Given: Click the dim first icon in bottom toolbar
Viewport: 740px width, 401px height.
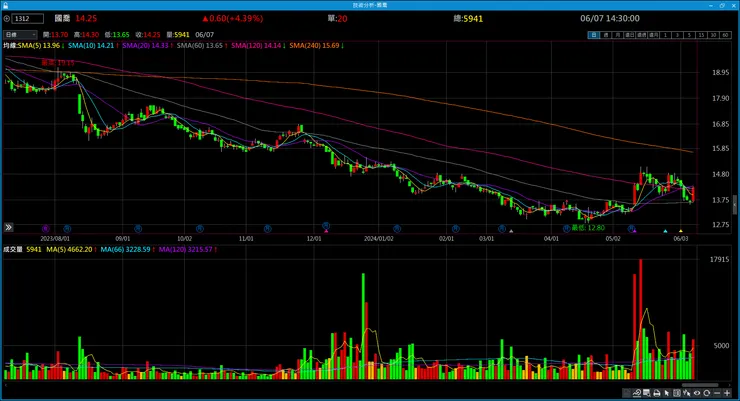Looking at the screenshot, I should (627, 393).
